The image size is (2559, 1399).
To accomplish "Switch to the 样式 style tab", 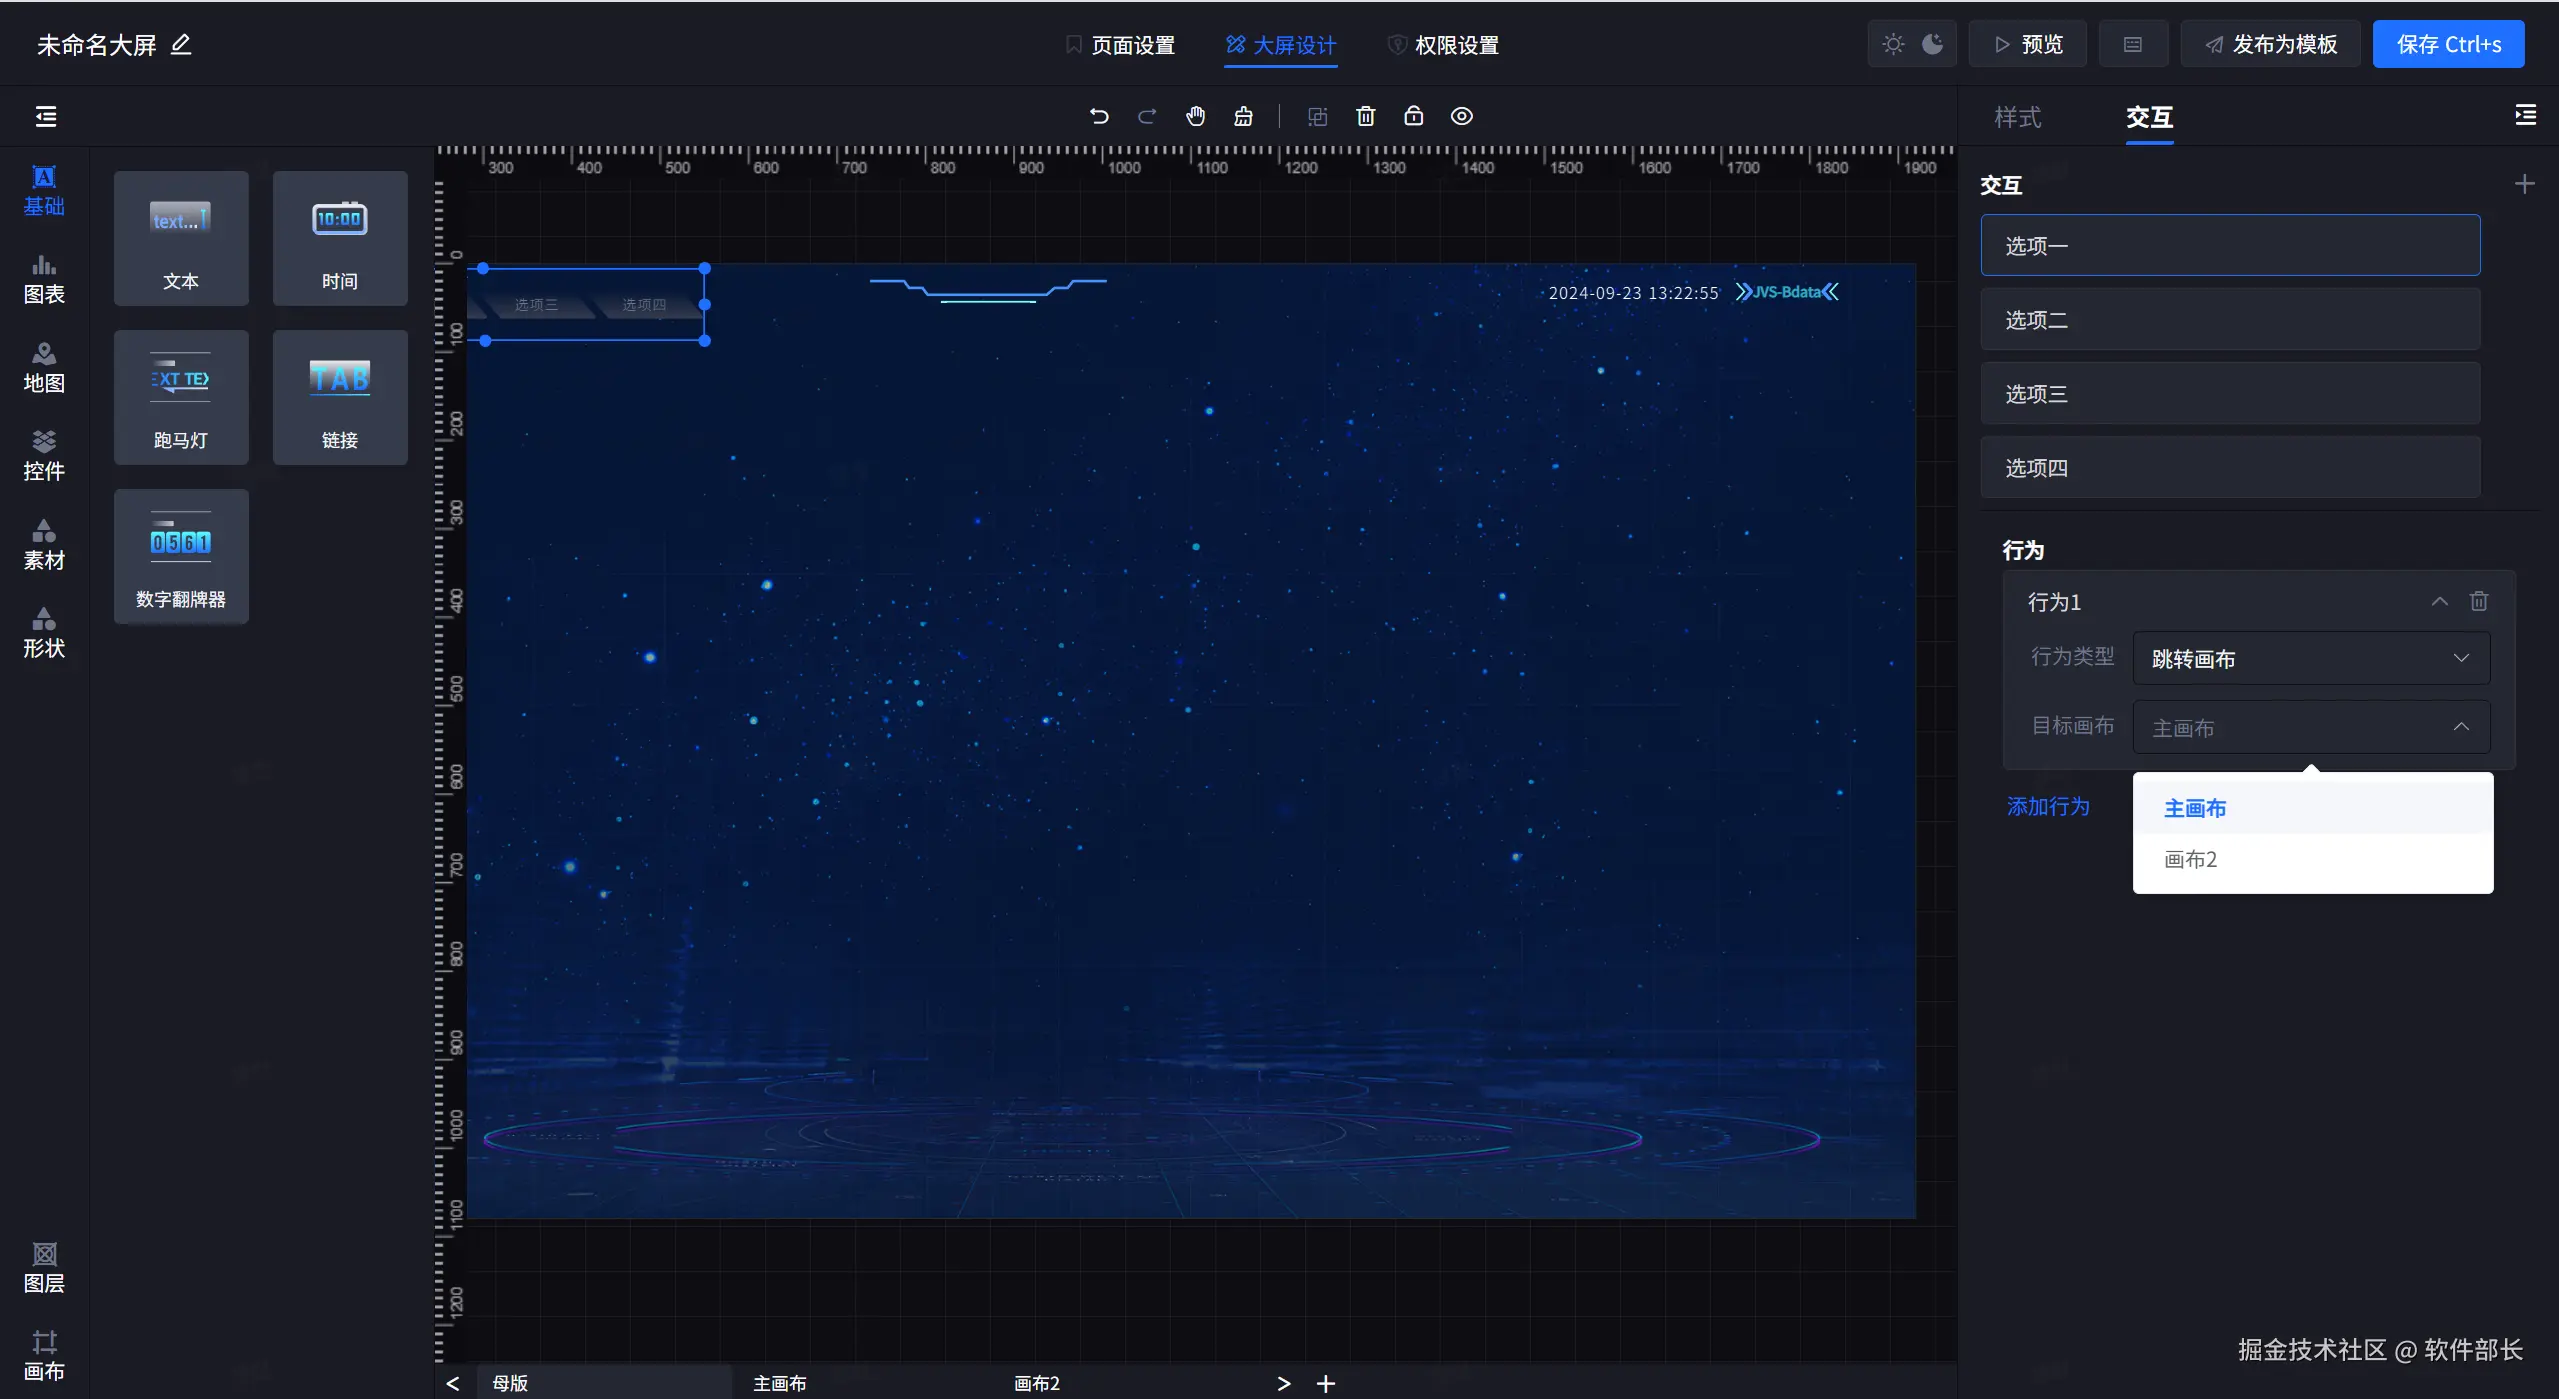I will 2017,117.
